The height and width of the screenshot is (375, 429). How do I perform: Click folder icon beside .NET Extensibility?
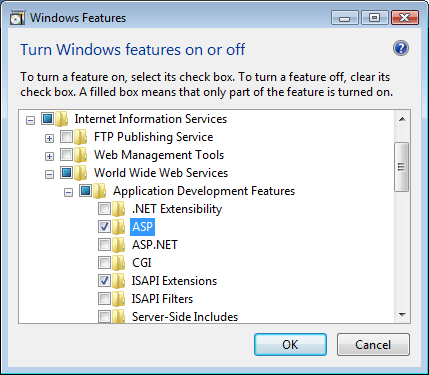point(119,209)
